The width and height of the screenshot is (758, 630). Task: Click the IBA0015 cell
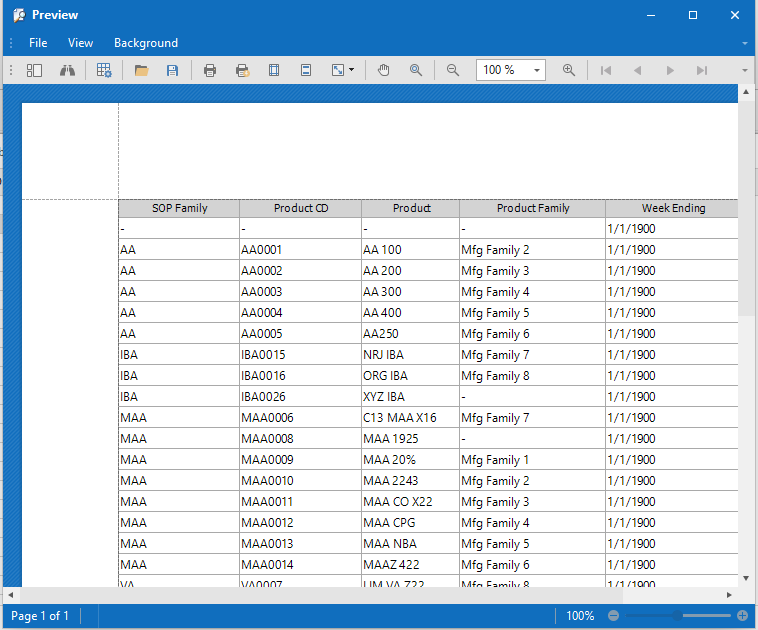(301, 355)
